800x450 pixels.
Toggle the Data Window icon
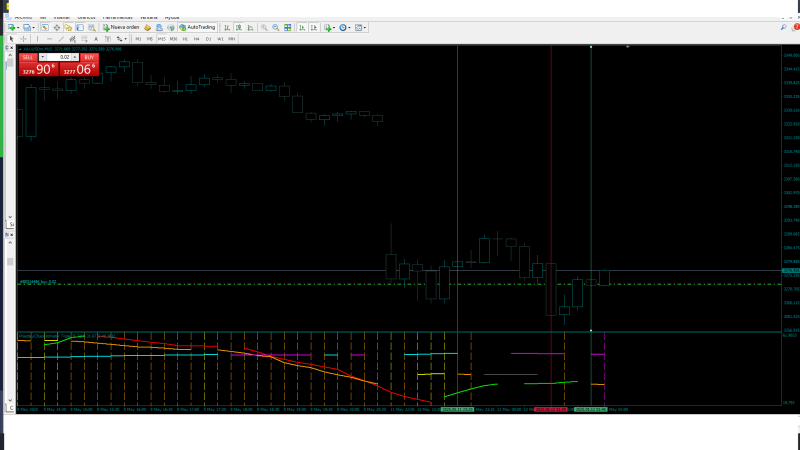57,28
